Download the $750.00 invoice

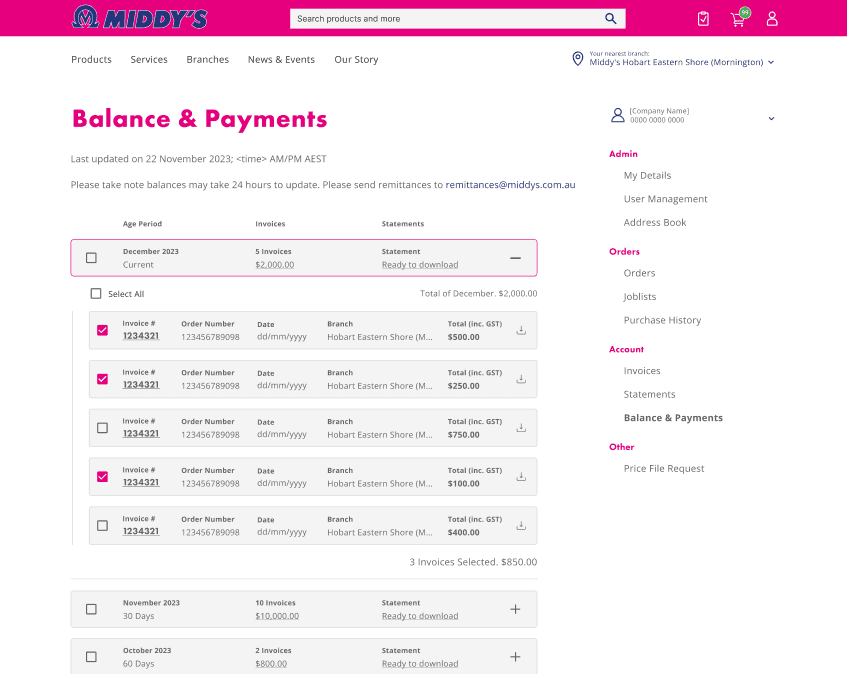tap(521, 428)
